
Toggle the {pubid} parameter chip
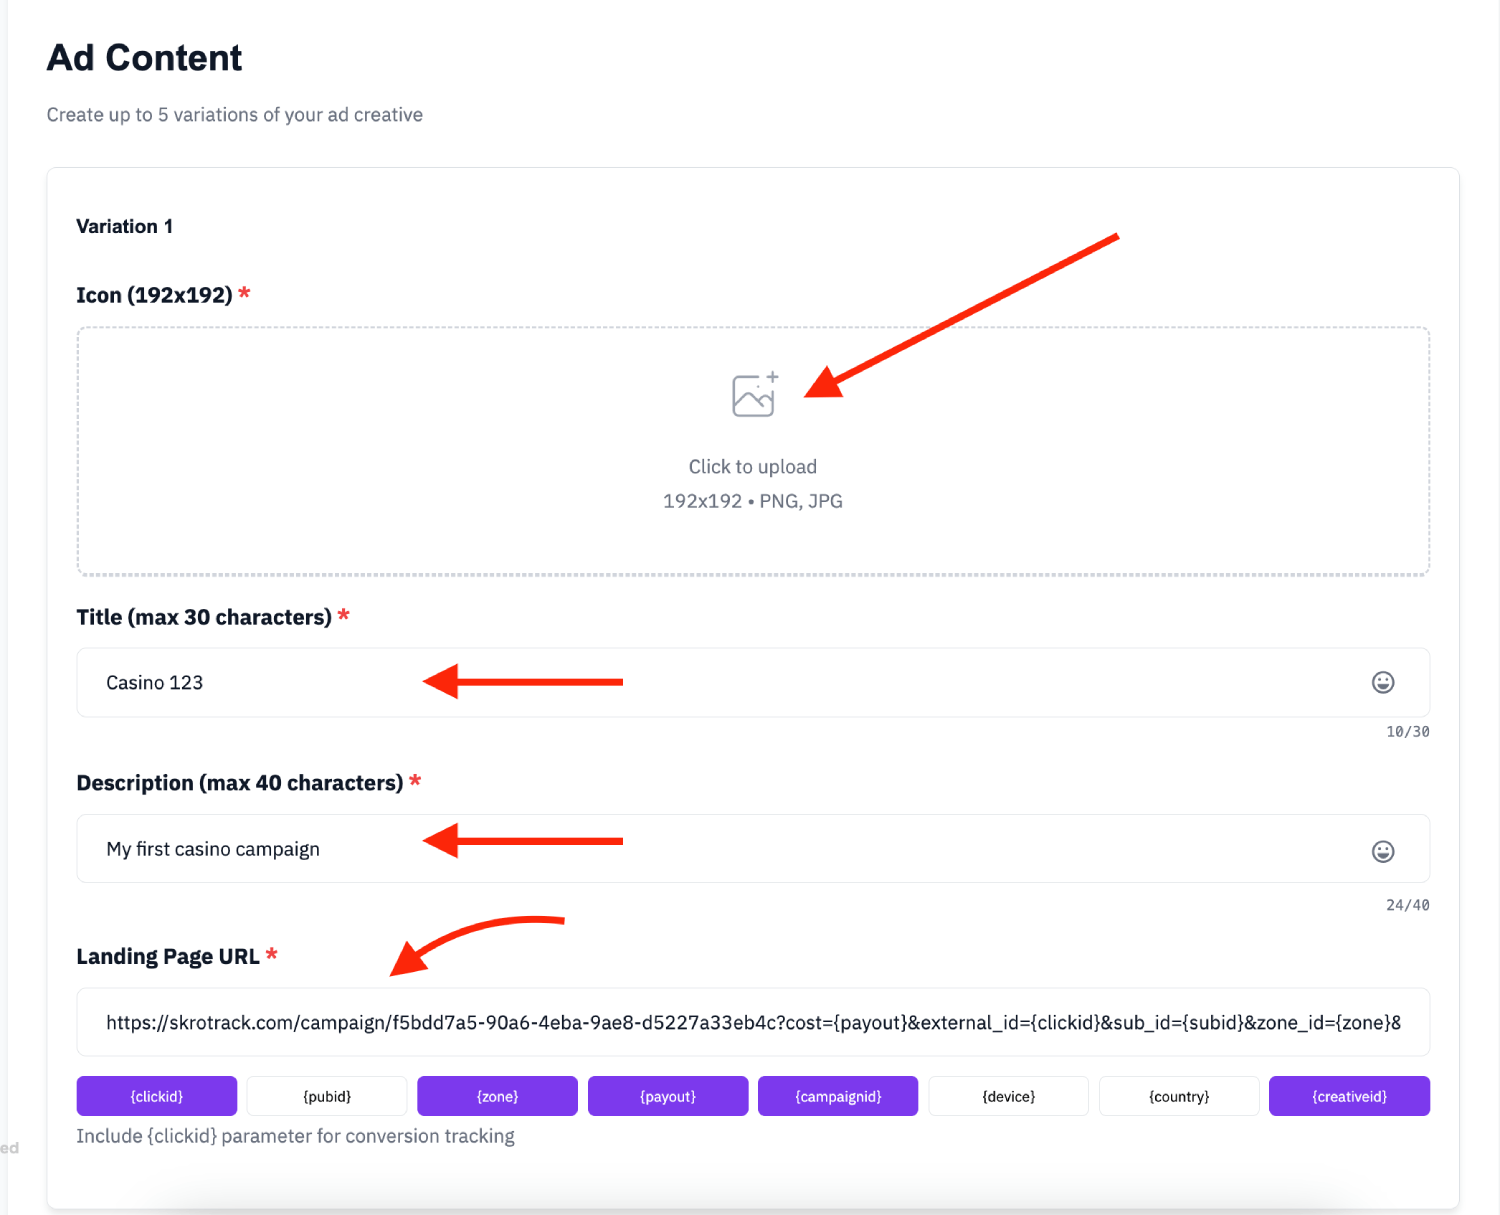pos(327,1096)
